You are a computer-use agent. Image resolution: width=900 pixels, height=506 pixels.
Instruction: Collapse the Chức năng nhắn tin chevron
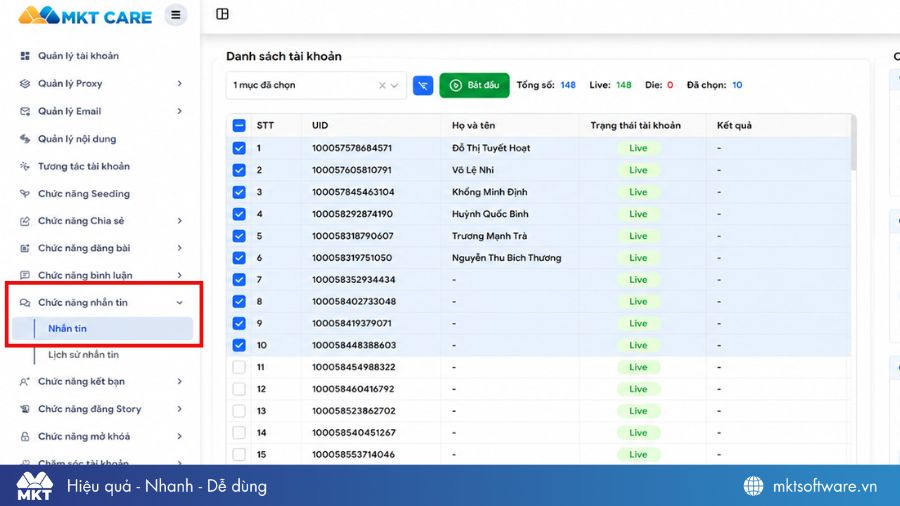coord(180,302)
